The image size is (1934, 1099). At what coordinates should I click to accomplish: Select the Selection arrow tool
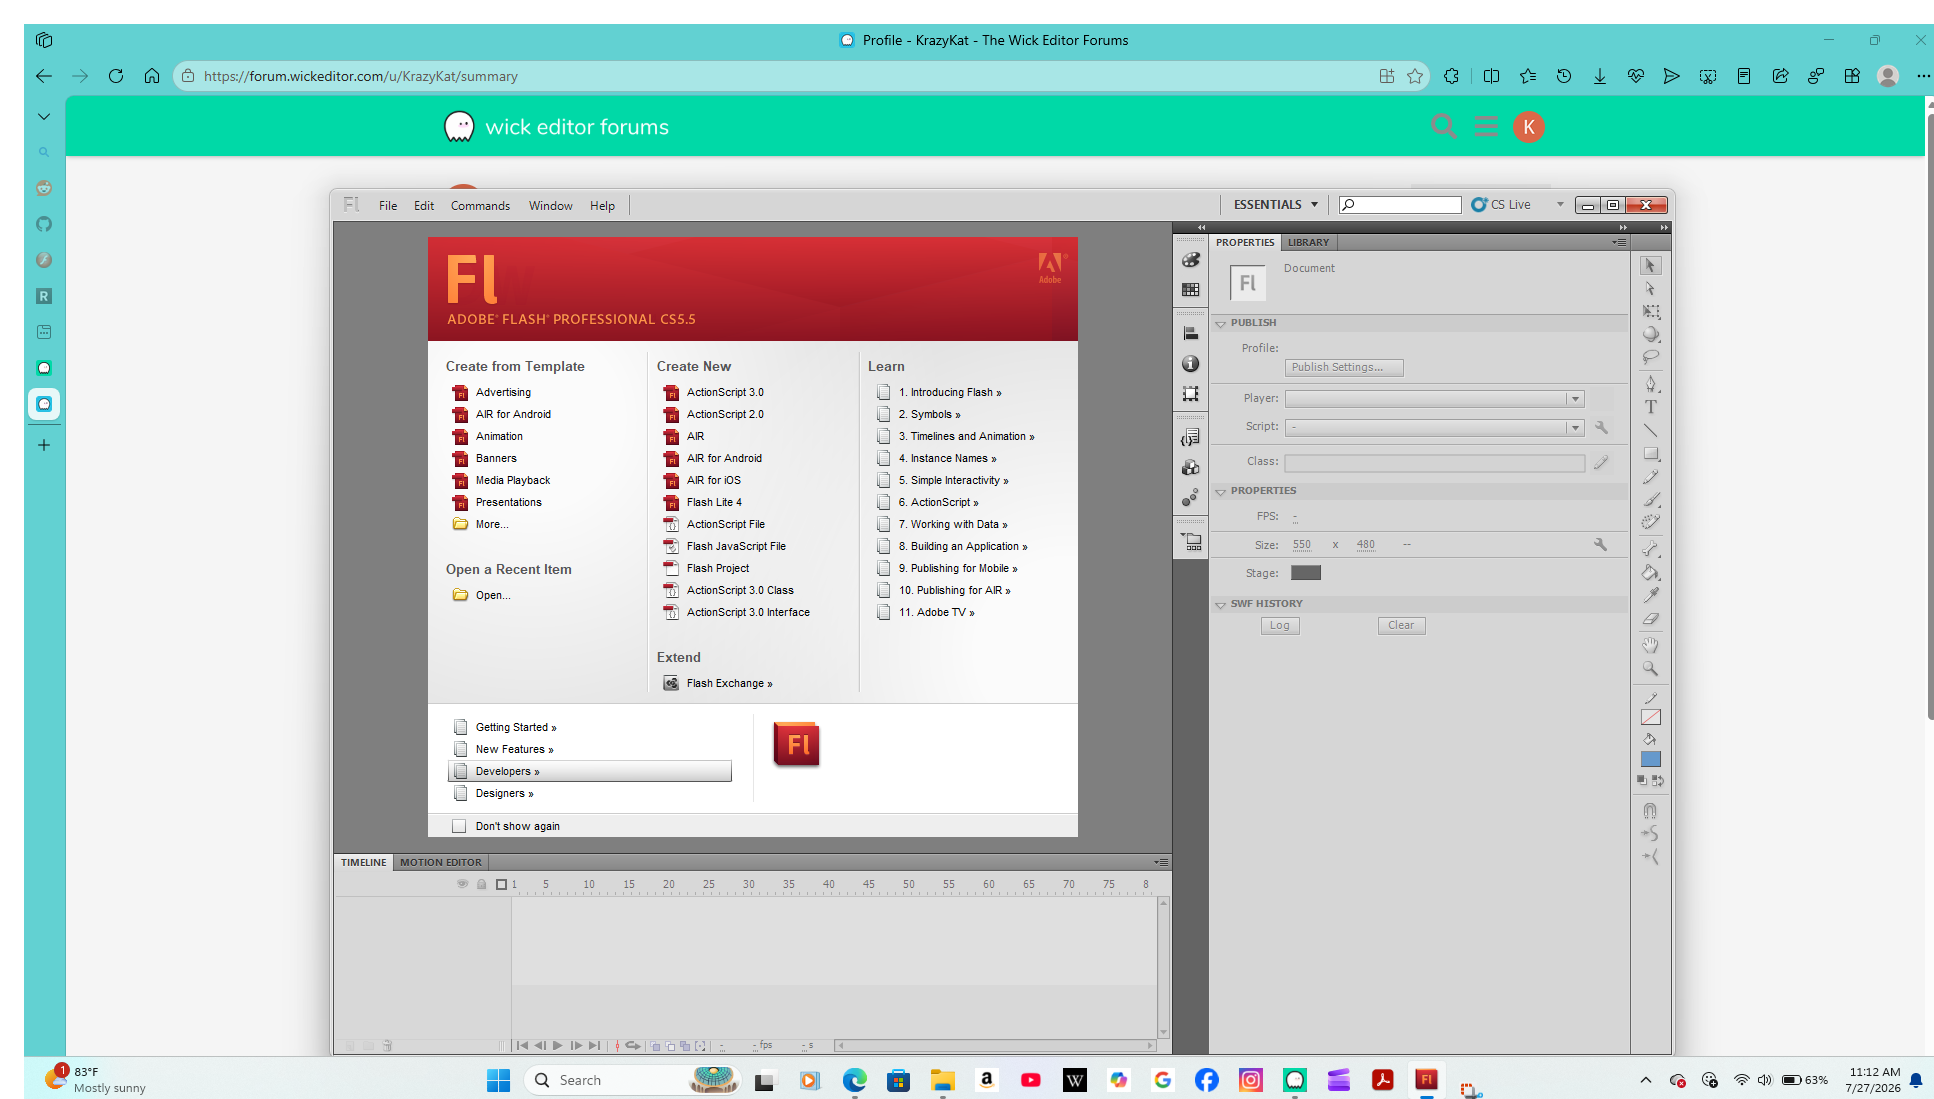[x=1650, y=266]
